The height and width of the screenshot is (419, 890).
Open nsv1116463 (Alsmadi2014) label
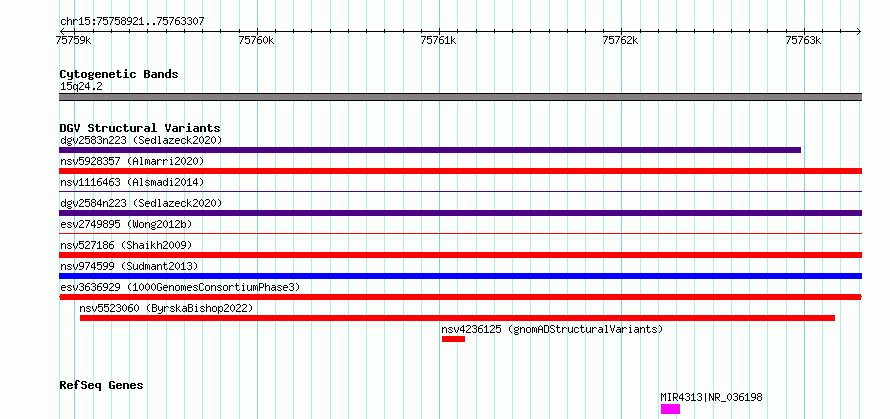[x=132, y=182]
